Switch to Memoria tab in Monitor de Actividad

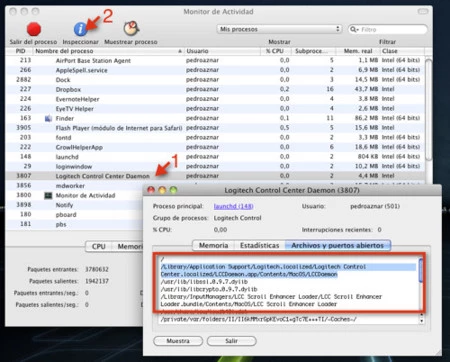pos(128,247)
